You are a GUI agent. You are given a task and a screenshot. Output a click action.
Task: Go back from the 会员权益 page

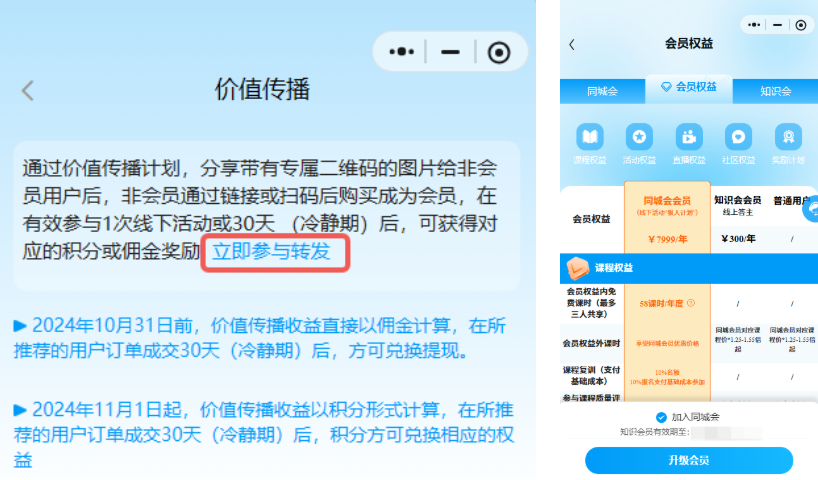(x=572, y=44)
